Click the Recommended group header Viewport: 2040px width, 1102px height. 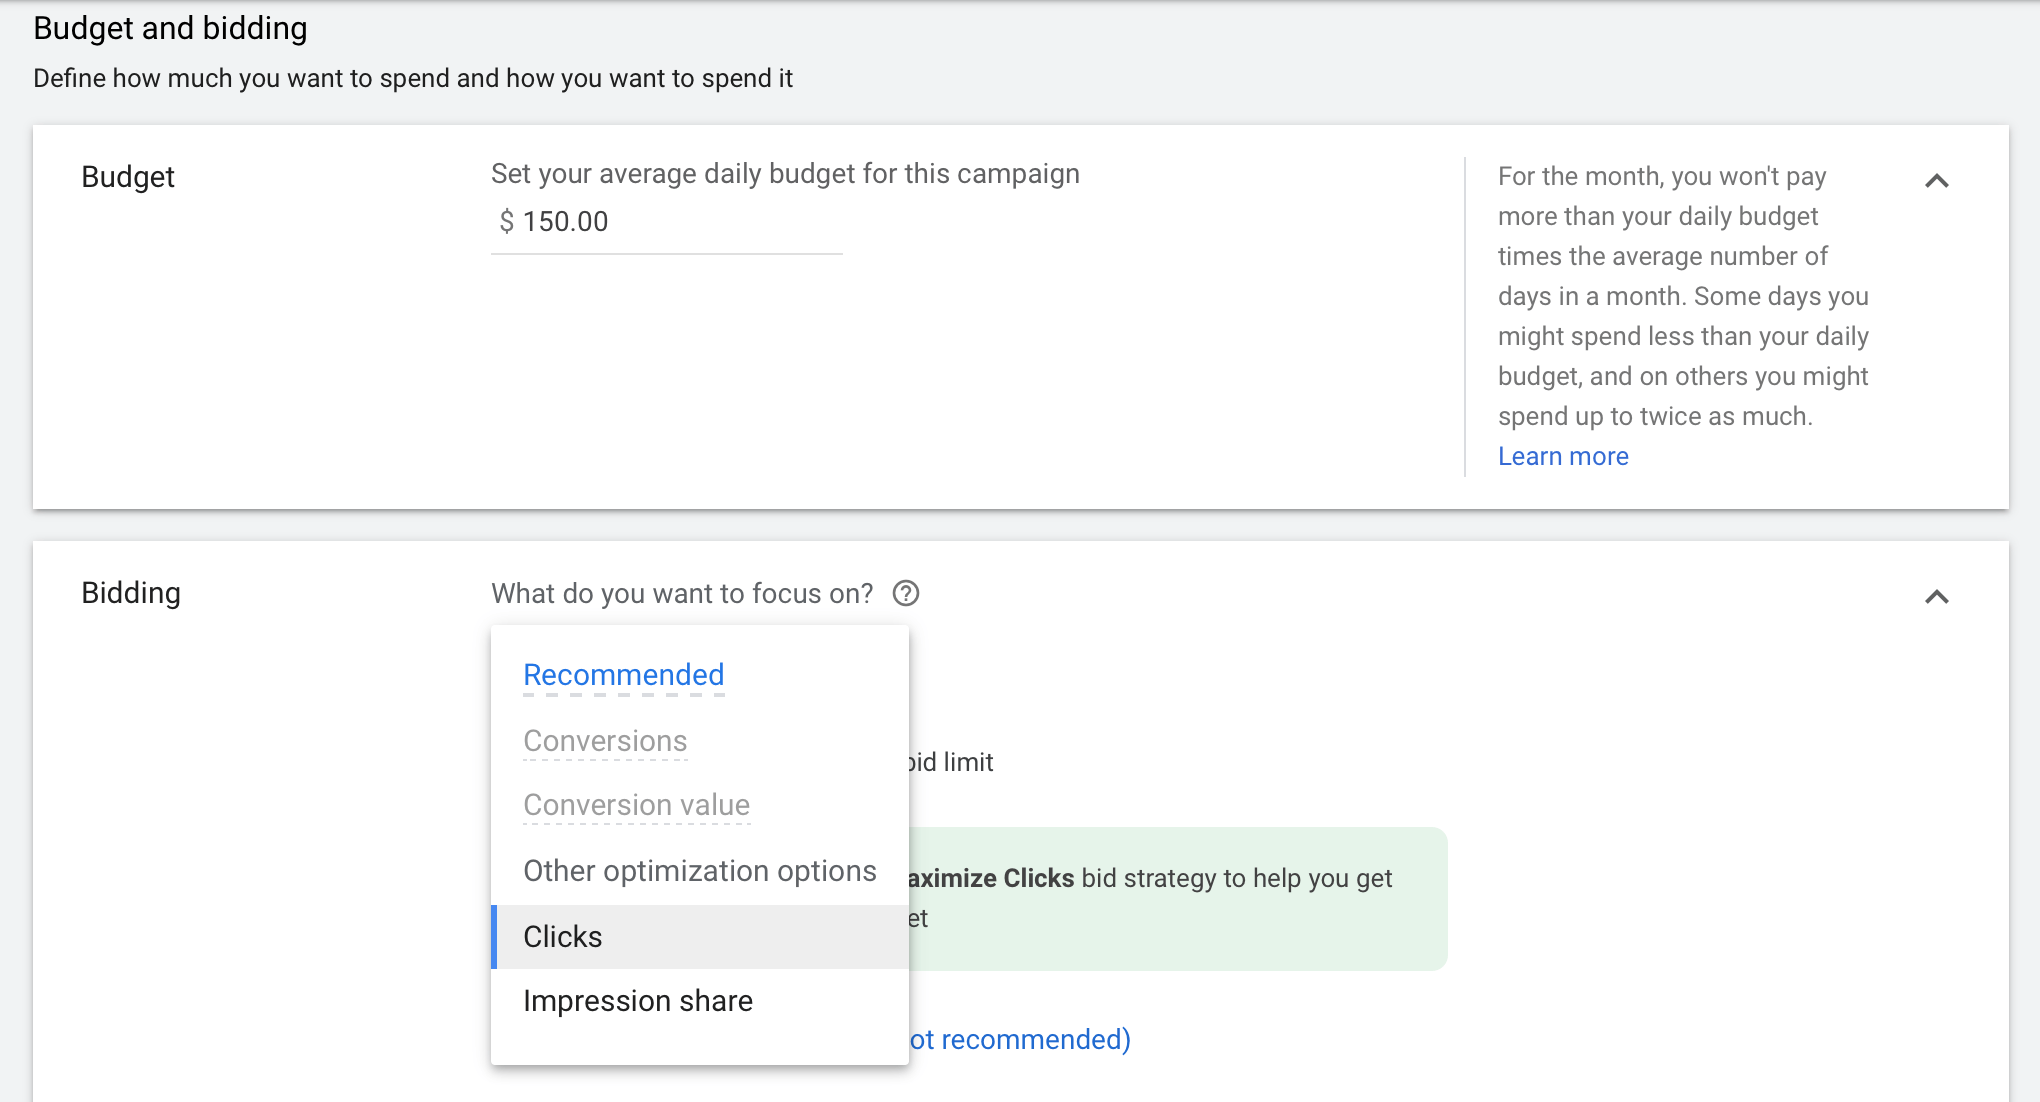tap(623, 675)
